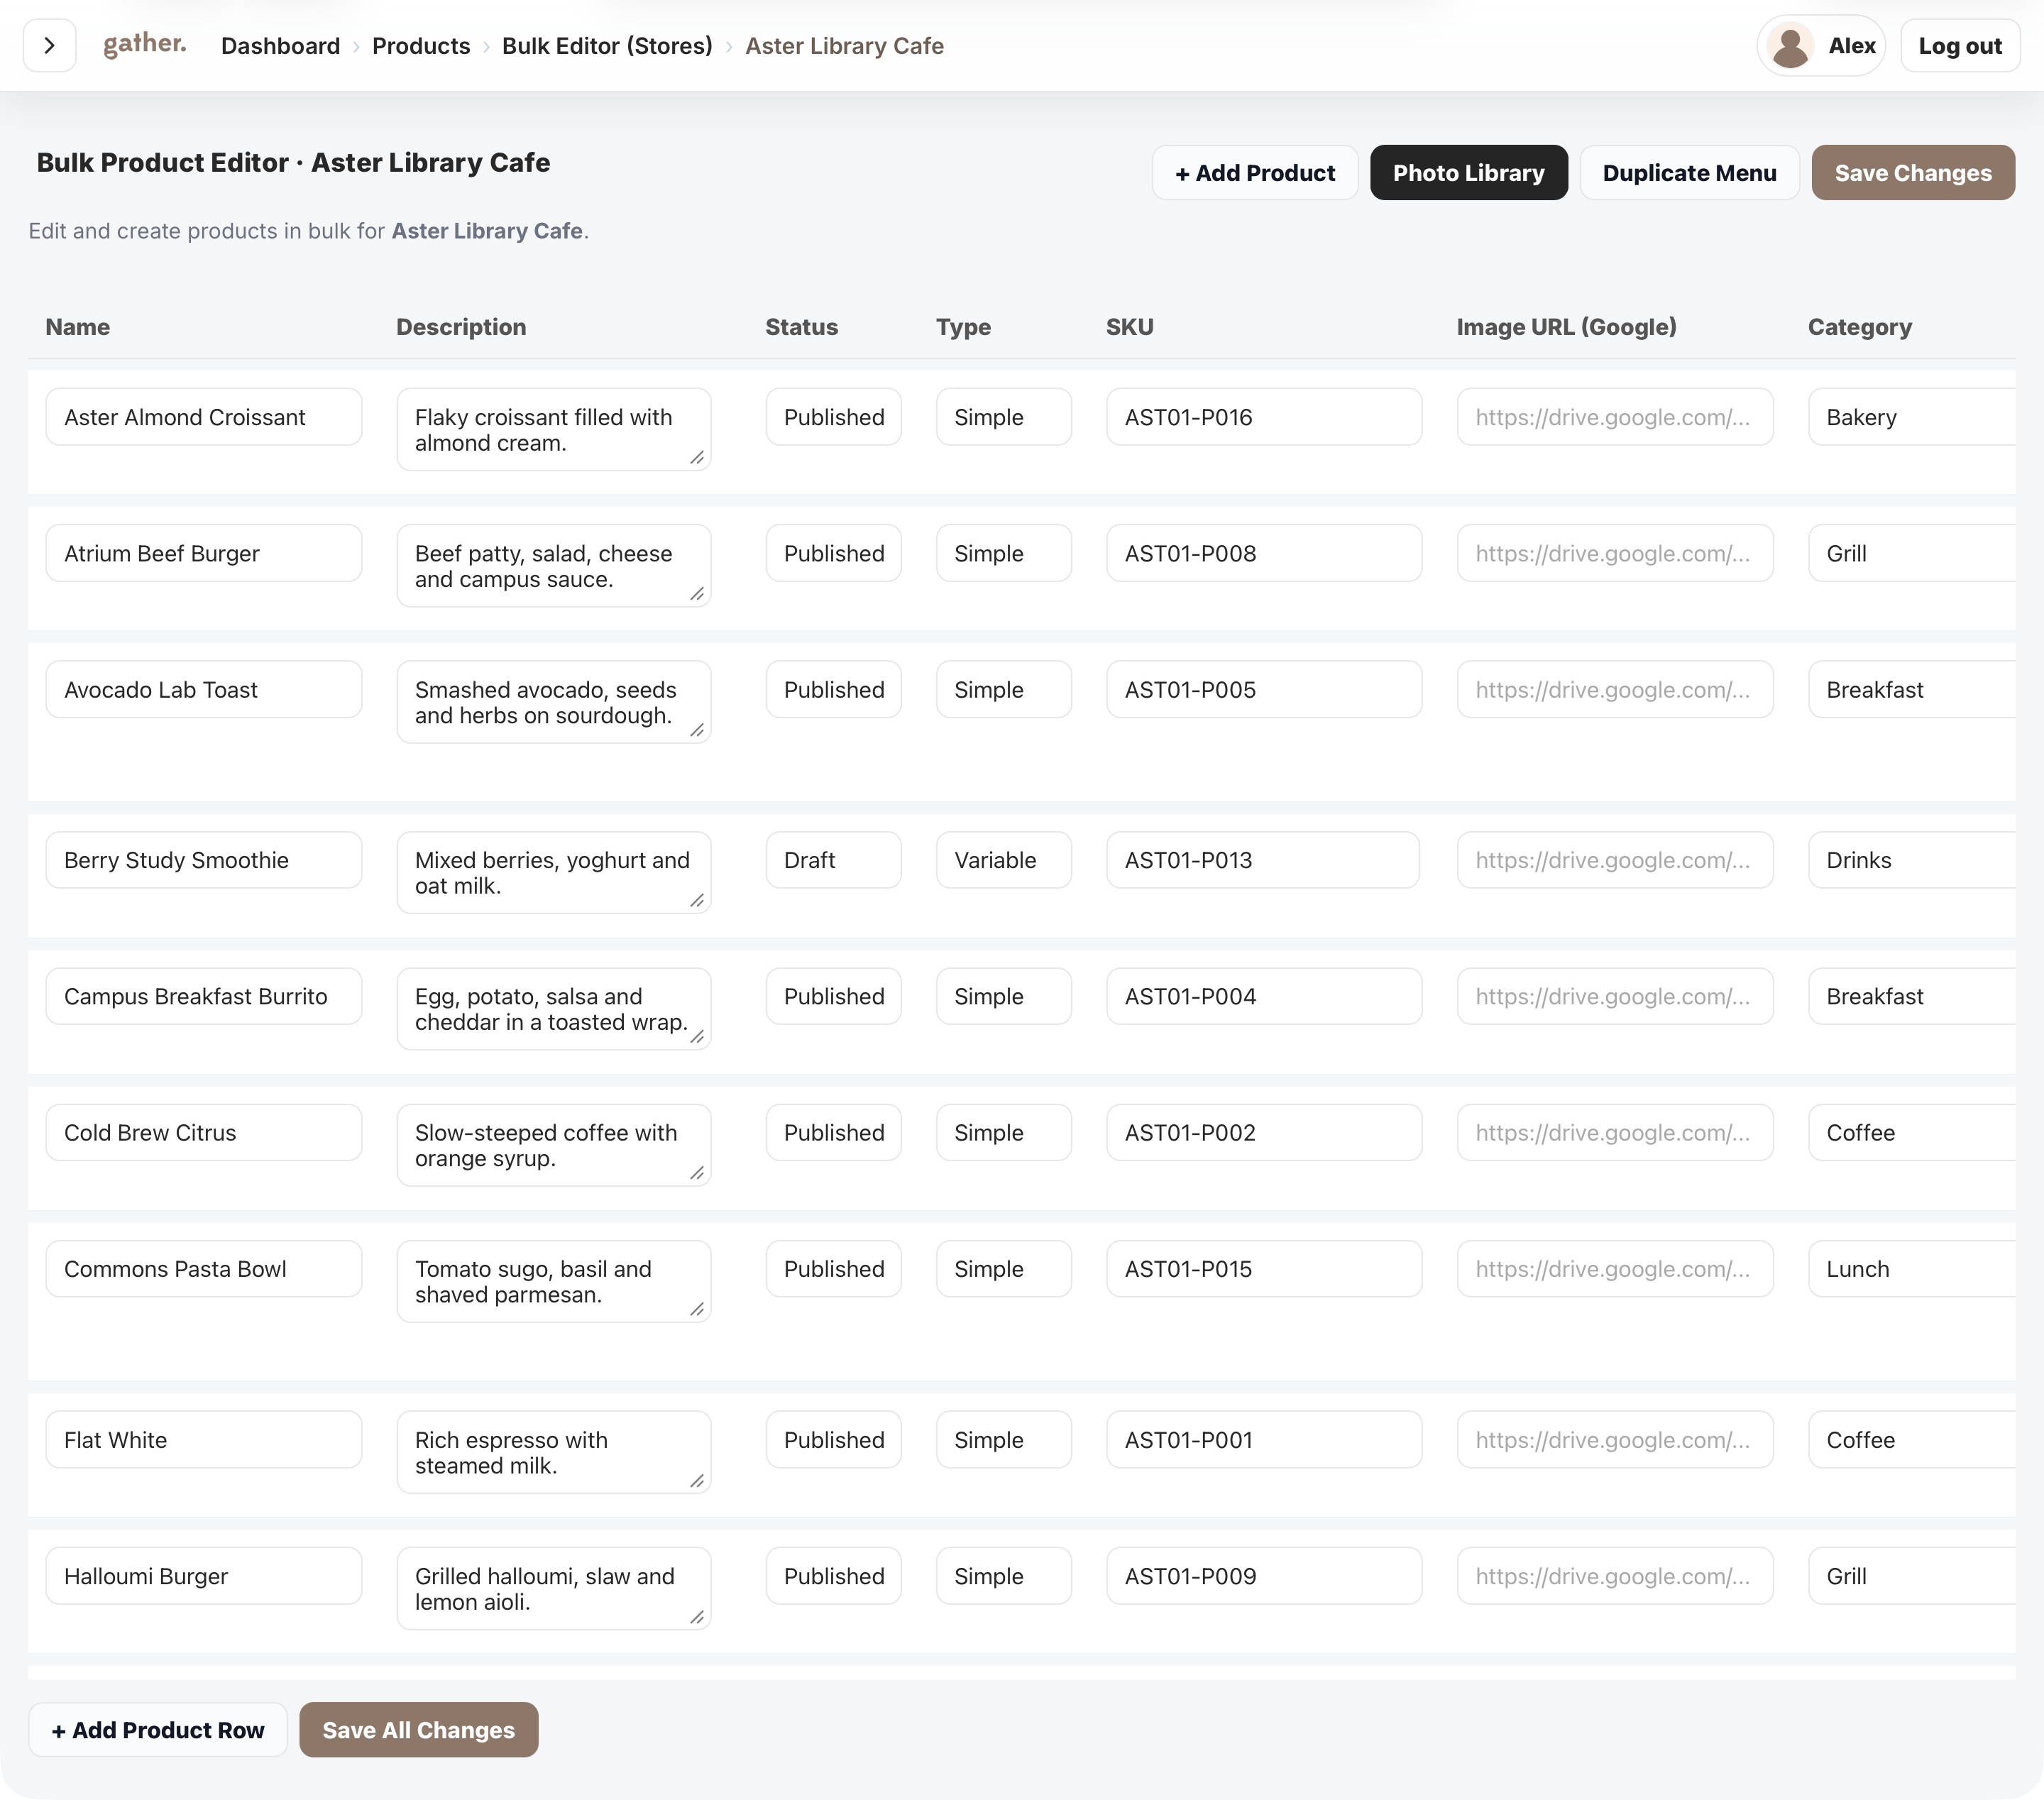Edit the Avocado Lab Toast name field
The width and height of the screenshot is (2044, 1800).
click(x=204, y=690)
